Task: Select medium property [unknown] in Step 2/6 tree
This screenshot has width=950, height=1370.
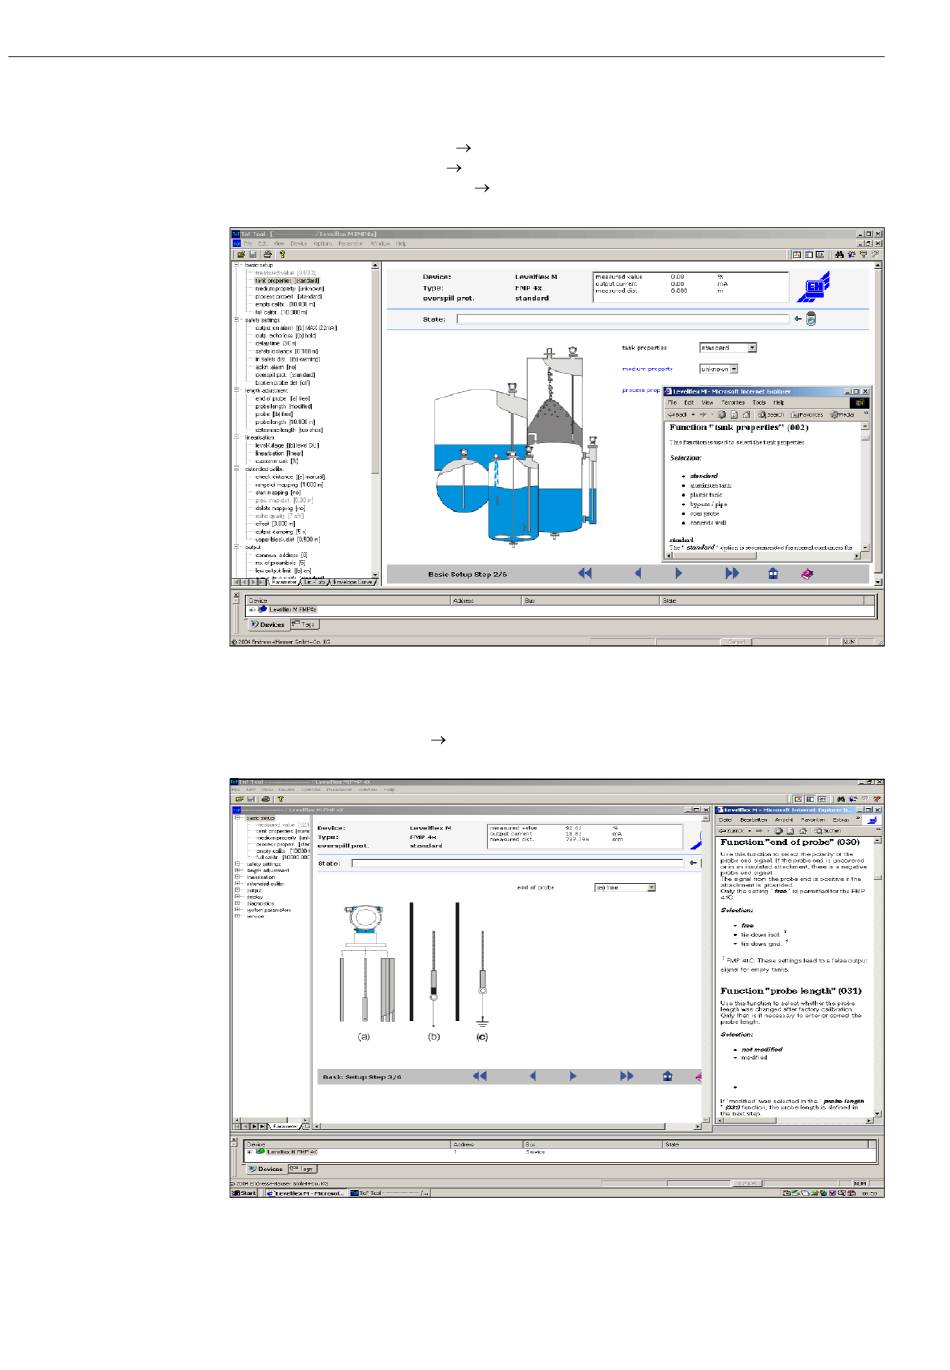Action: [x=289, y=289]
